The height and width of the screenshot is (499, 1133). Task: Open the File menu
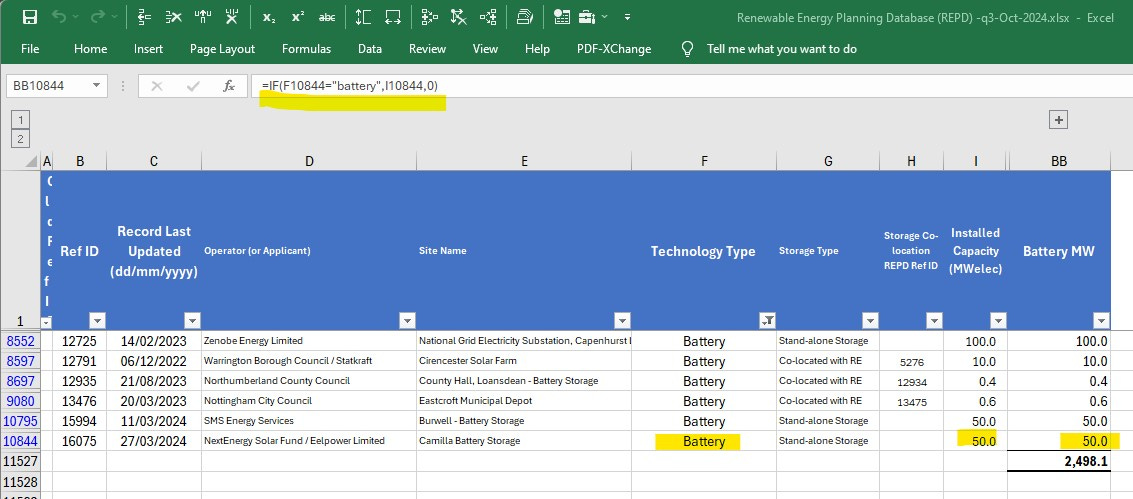pos(30,48)
